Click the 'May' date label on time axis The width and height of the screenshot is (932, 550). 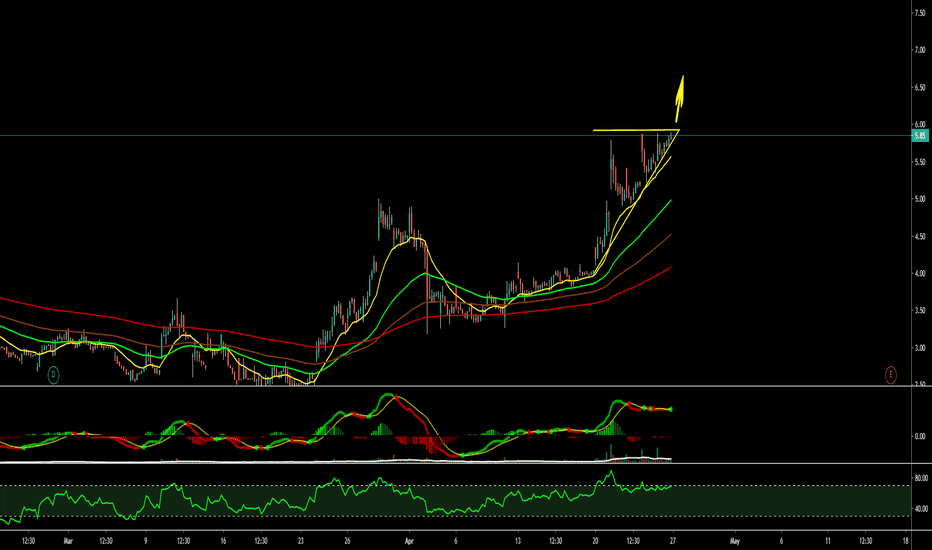[735, 541]
